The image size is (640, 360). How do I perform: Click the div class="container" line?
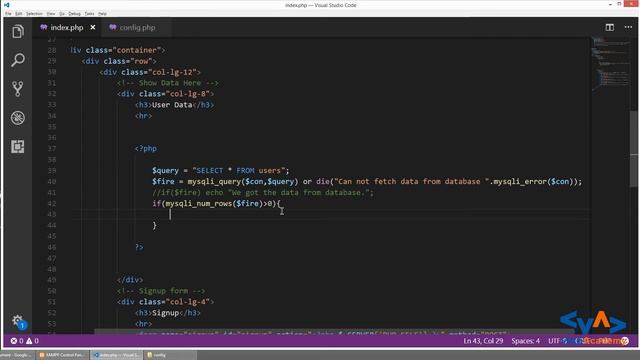tap(118, 50)
